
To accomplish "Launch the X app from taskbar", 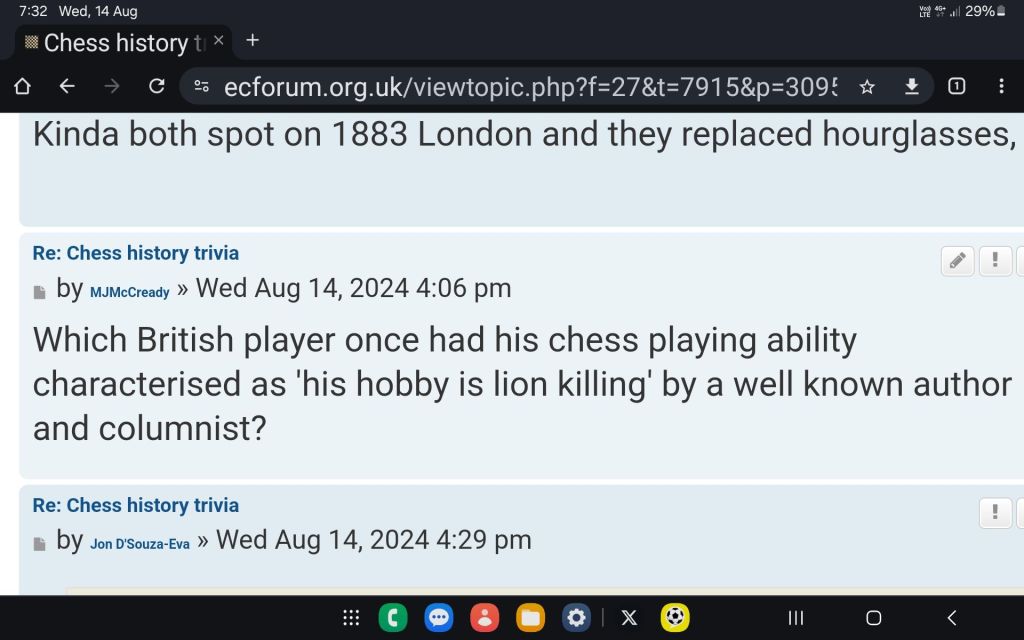I will pyautogui.click(x=629, y=618).
